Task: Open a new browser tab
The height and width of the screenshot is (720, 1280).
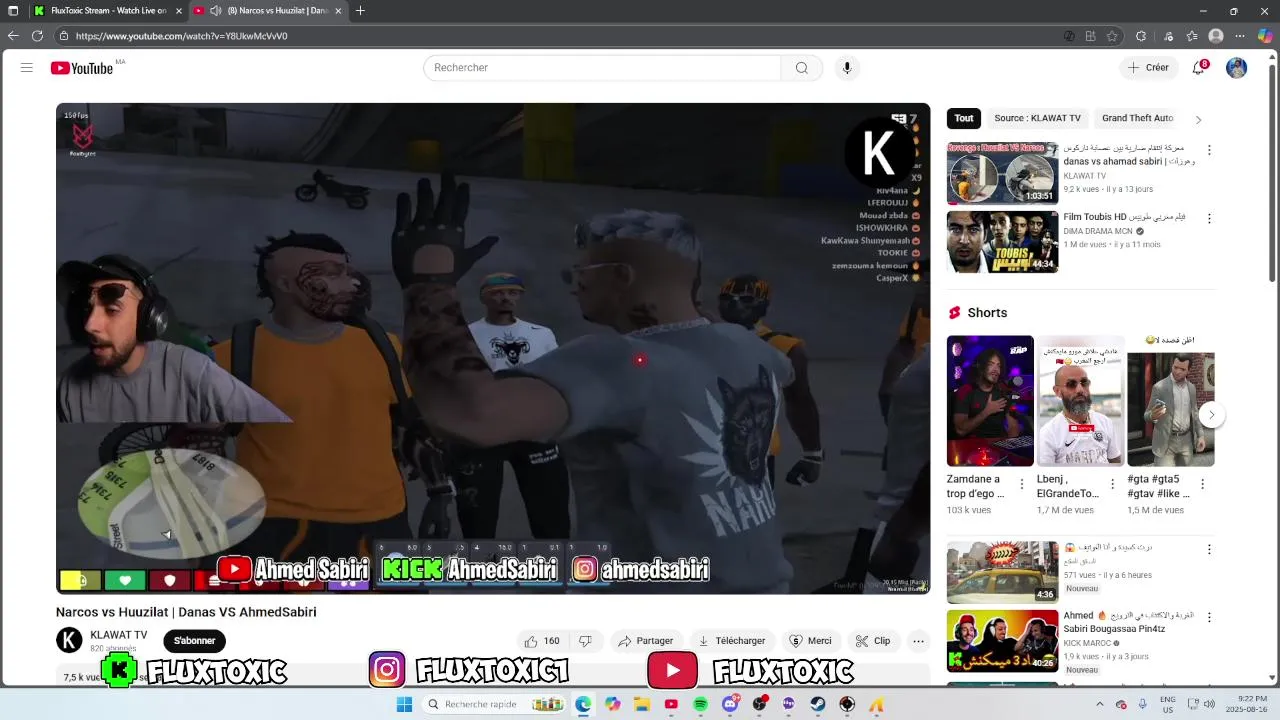Action: point(360,11)
